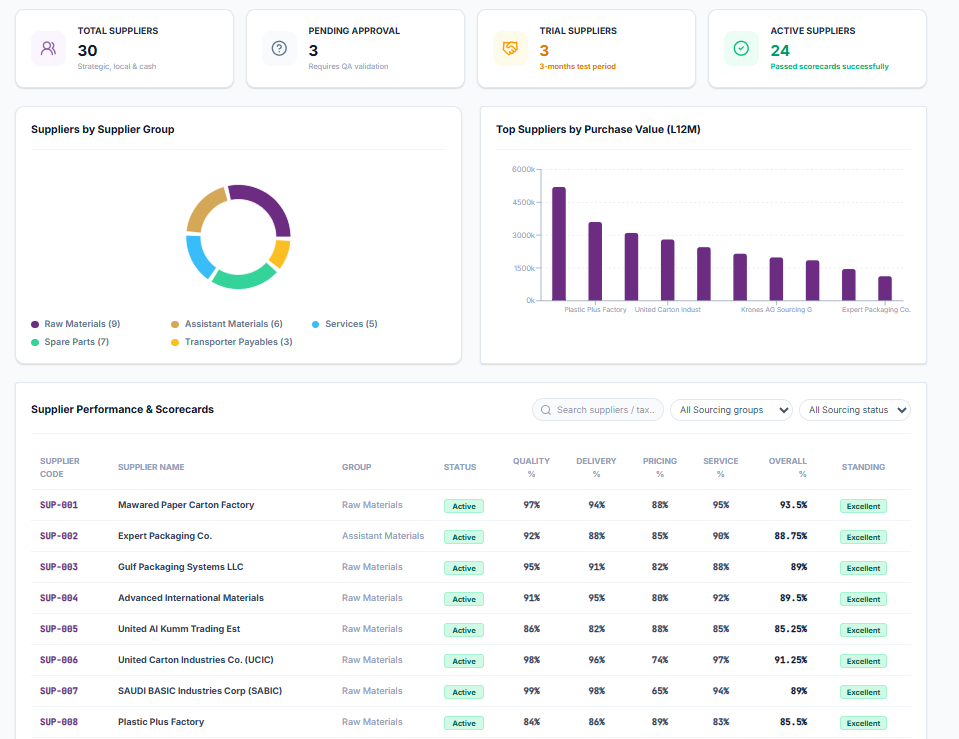Click the magnifier icon in search box
The width and height of the screenshot is (959, 739).
click(x=546, y=410)
